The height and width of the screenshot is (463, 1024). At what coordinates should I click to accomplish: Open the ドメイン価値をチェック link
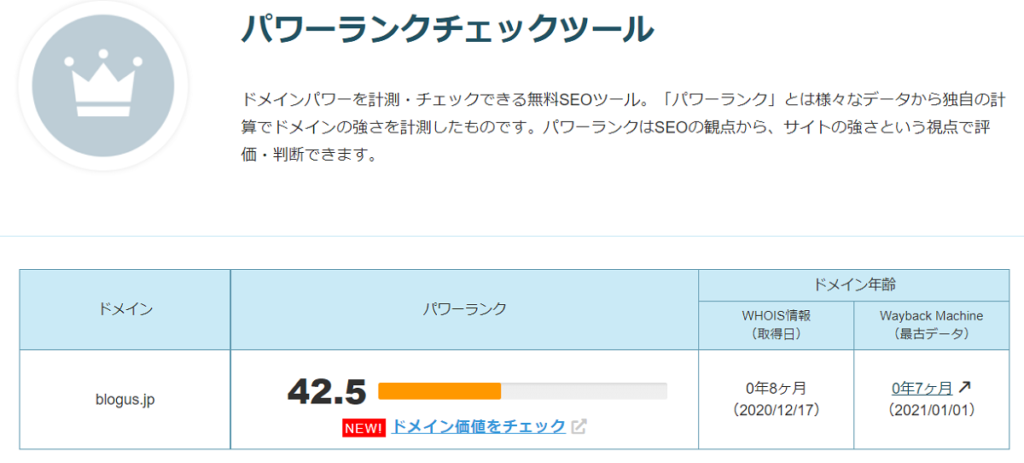(478, 426)
